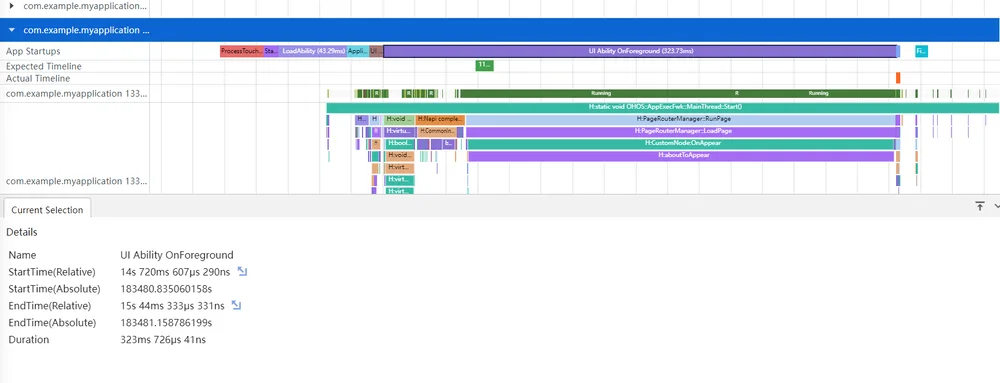
Task: Click the H:Napi comple... orange slice
Action: tap(441, 119)
